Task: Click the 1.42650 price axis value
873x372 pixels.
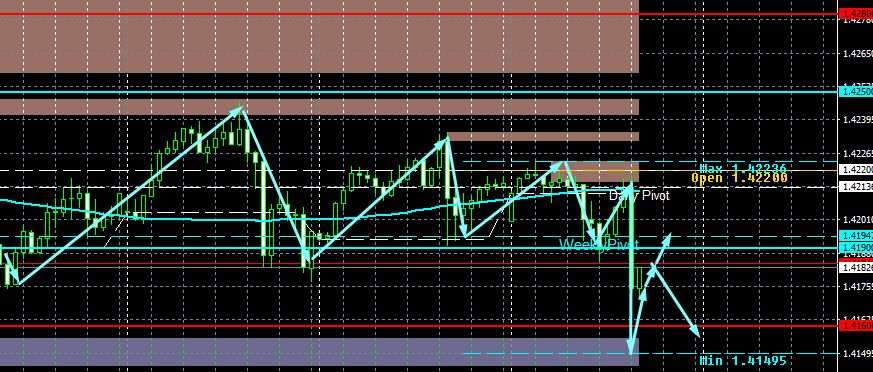Action: [x=857, y=53]
